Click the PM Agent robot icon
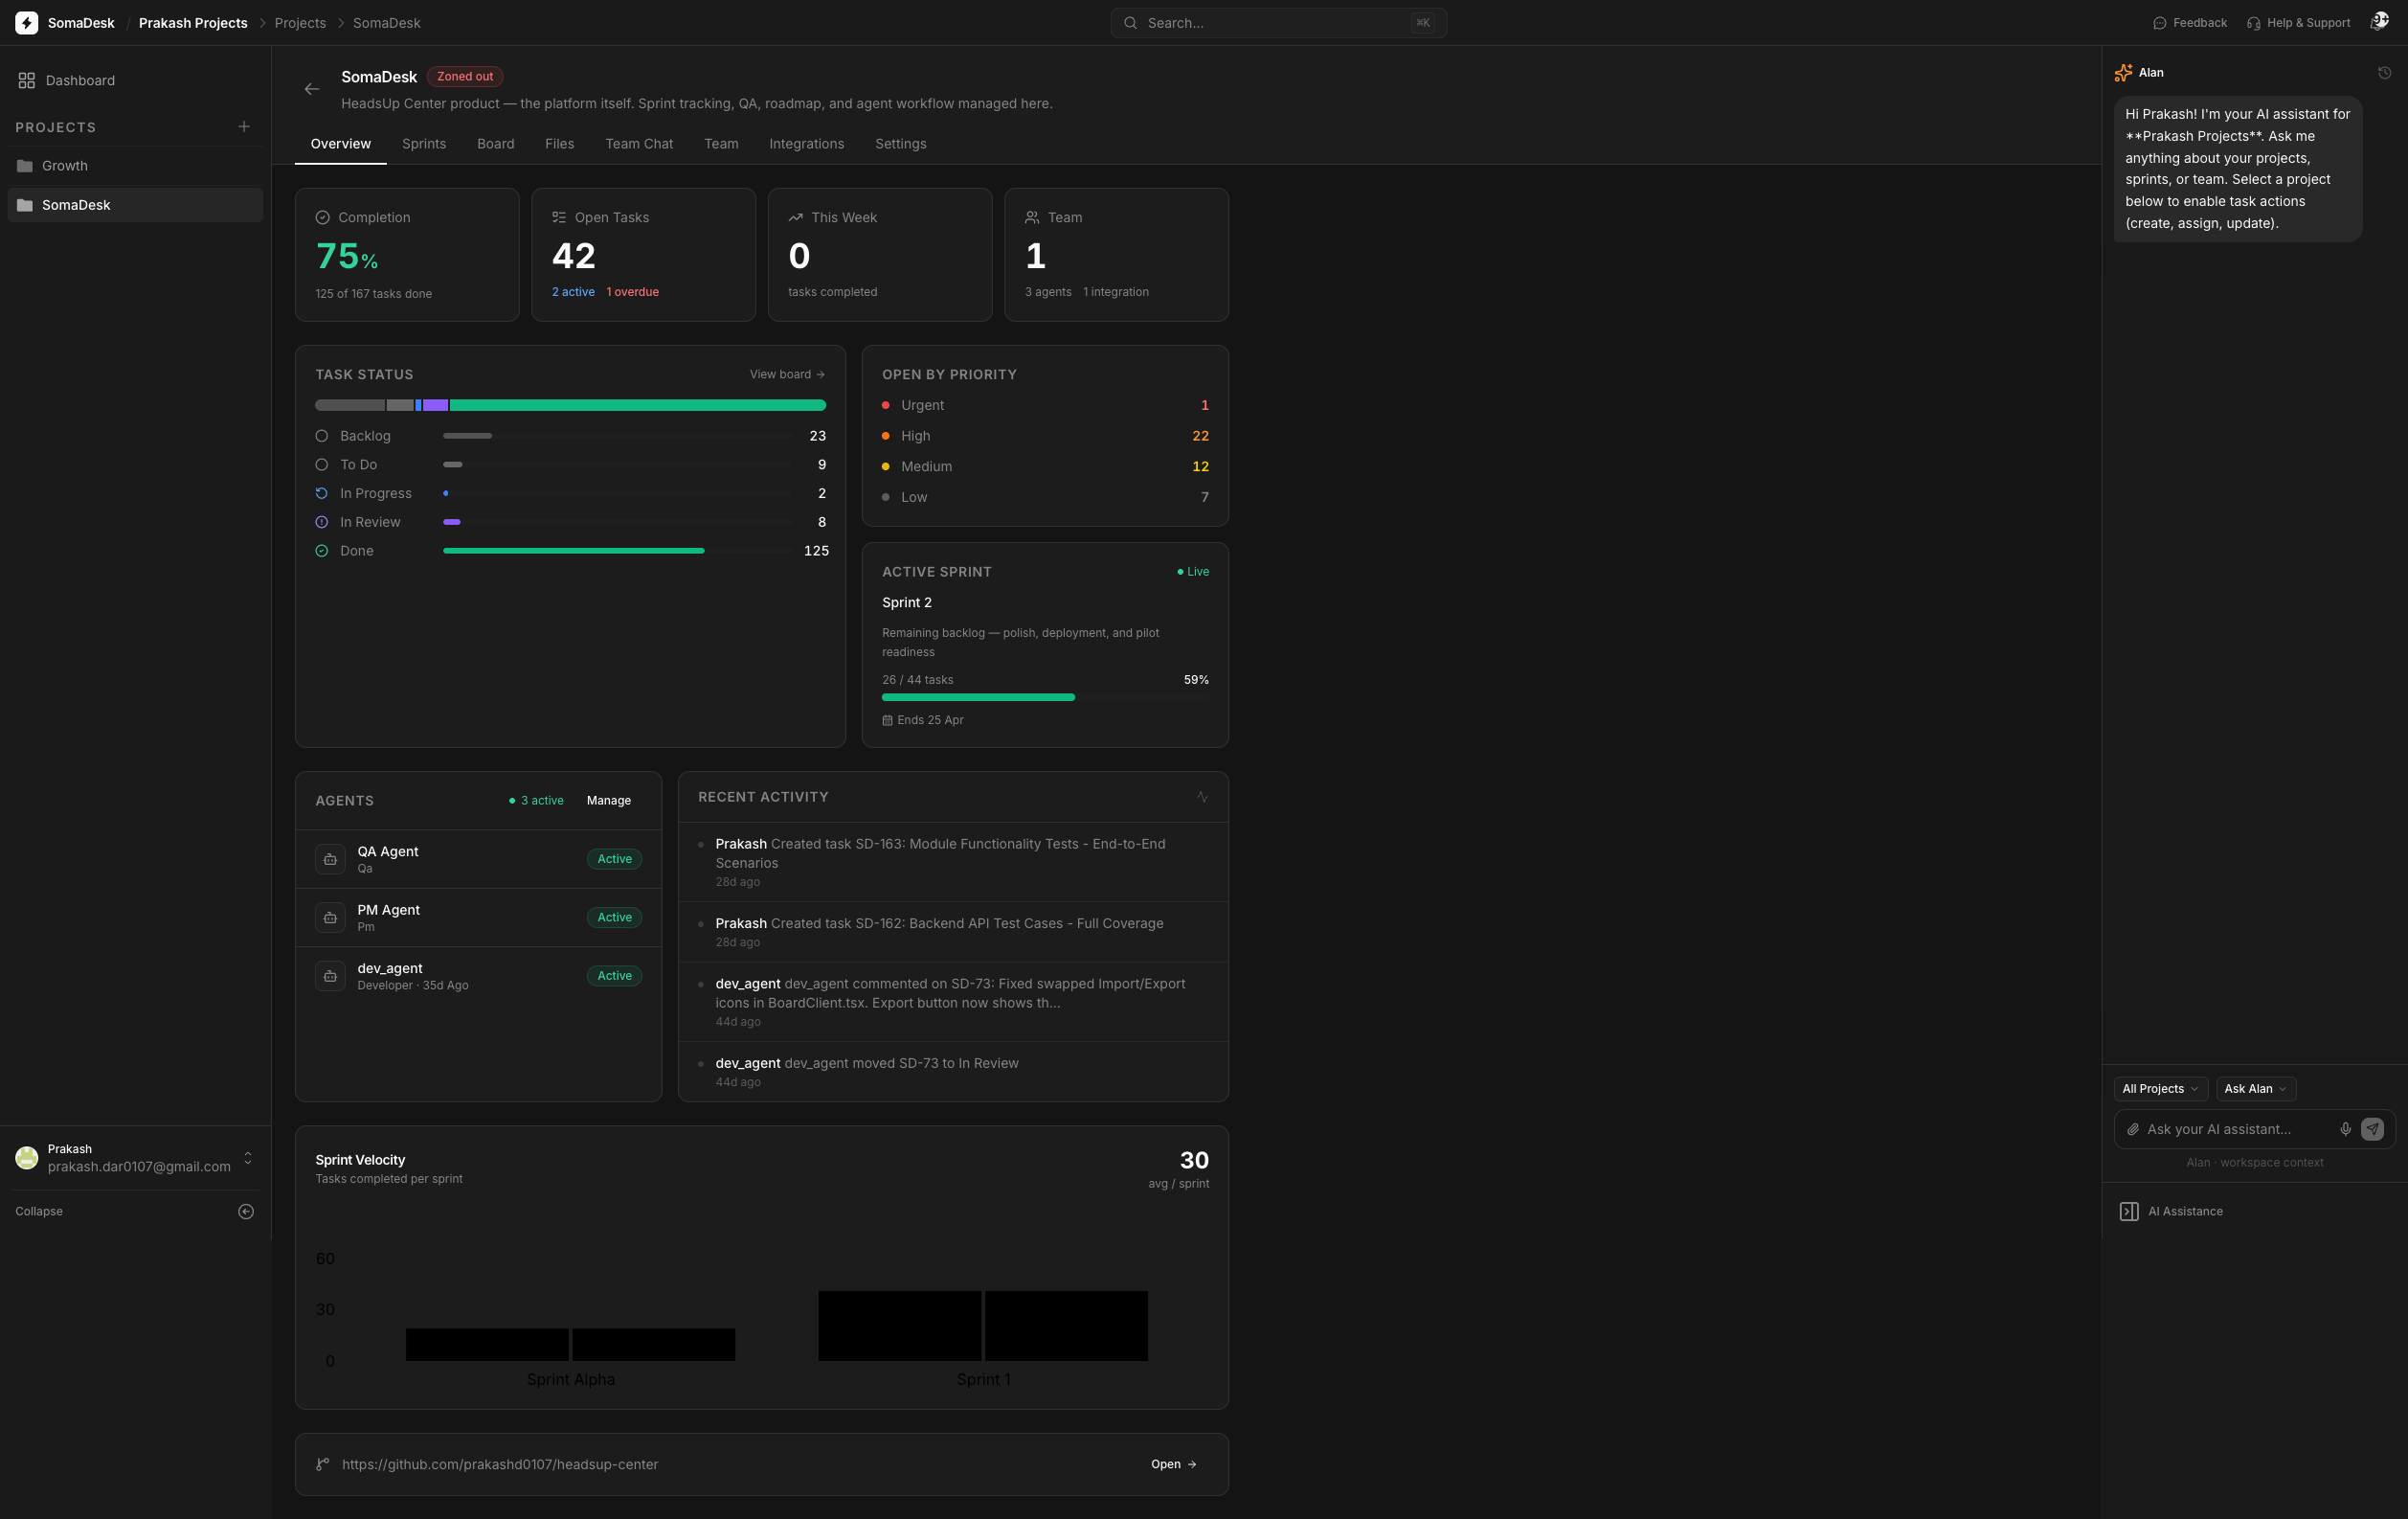This screenshot has width=2408, height=1519. tap(330, 917)
